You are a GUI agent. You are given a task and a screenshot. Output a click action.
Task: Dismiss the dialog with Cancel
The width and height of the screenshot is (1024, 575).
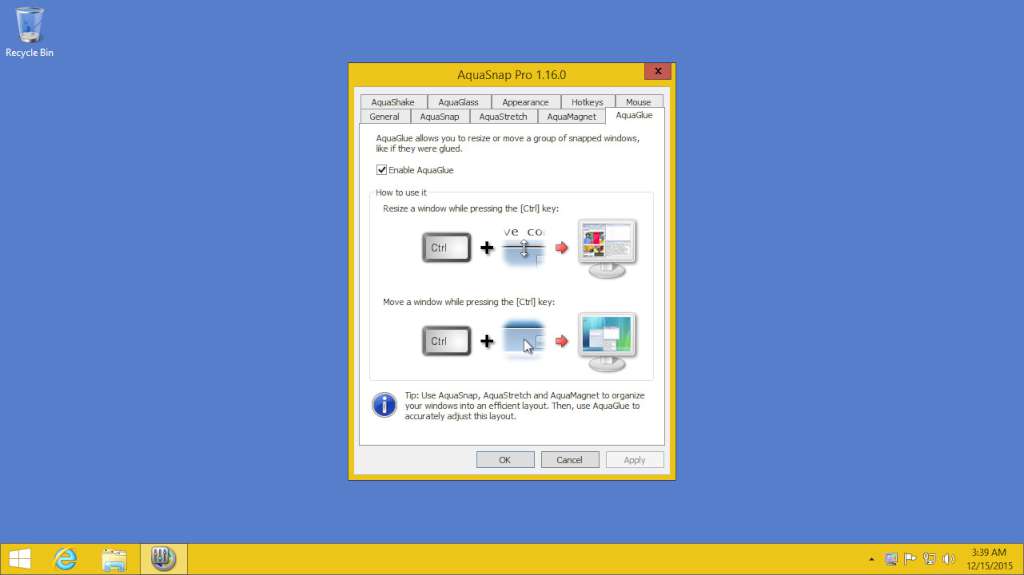click(x=569, y=460)
